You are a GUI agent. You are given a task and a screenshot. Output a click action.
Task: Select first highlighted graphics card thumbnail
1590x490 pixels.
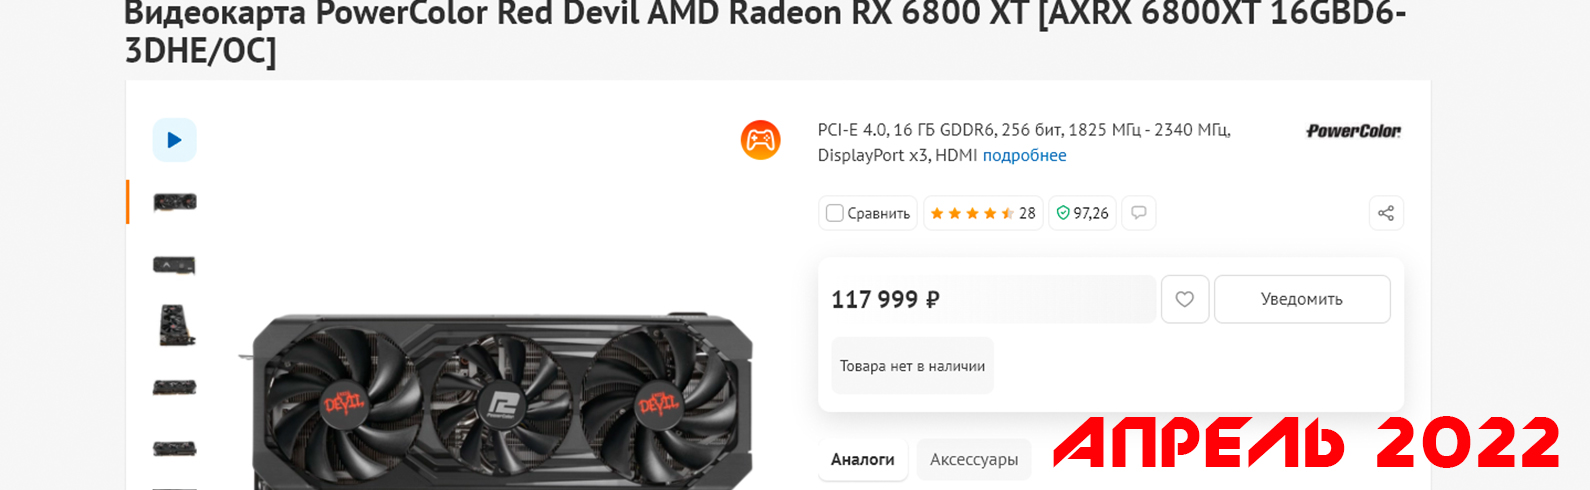[x=175, y=202]
